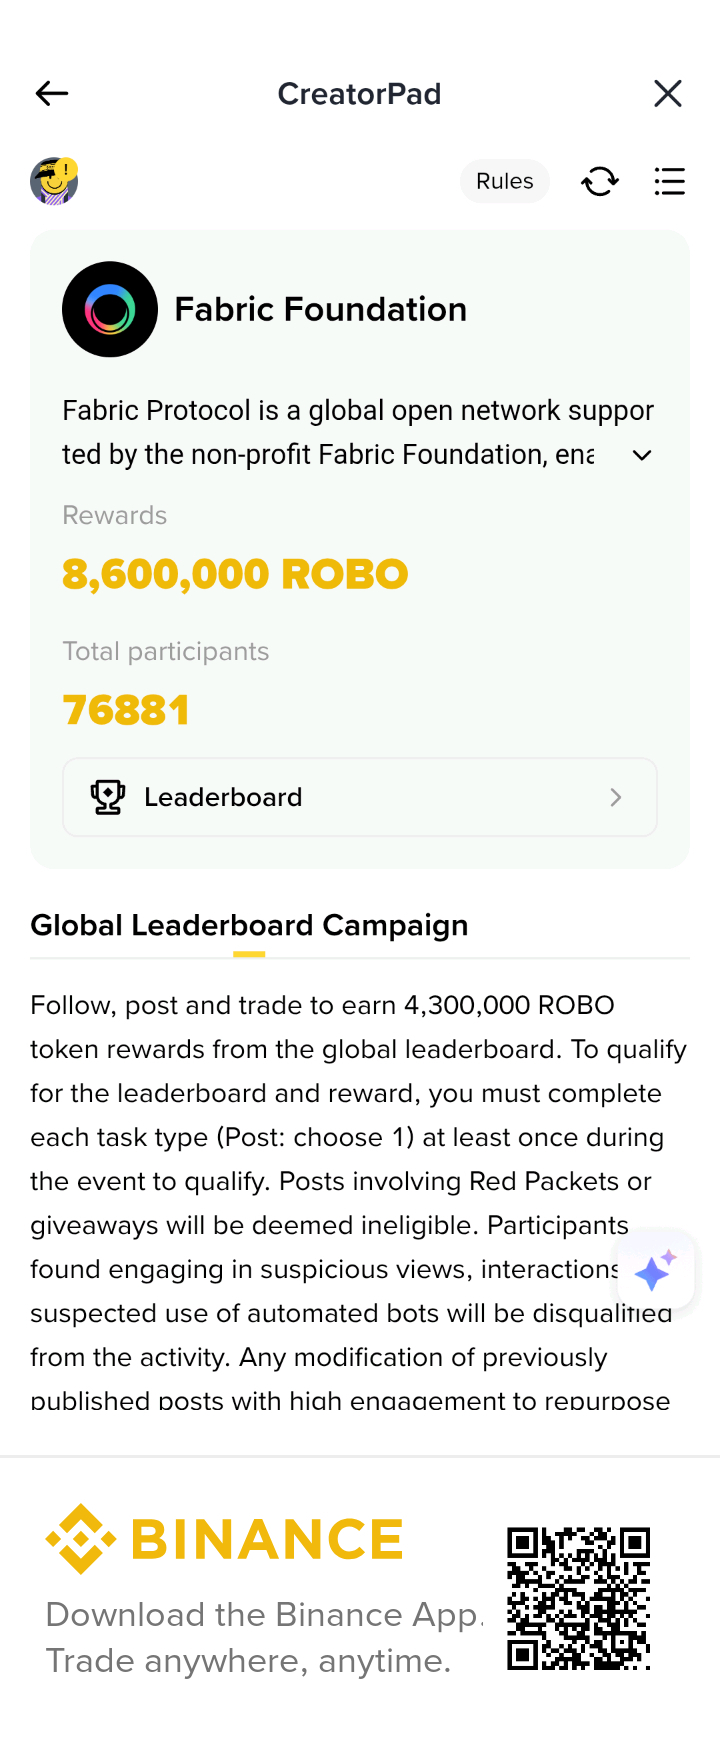
Task: Tap the back arrow icon
Action: coord(52,93)
